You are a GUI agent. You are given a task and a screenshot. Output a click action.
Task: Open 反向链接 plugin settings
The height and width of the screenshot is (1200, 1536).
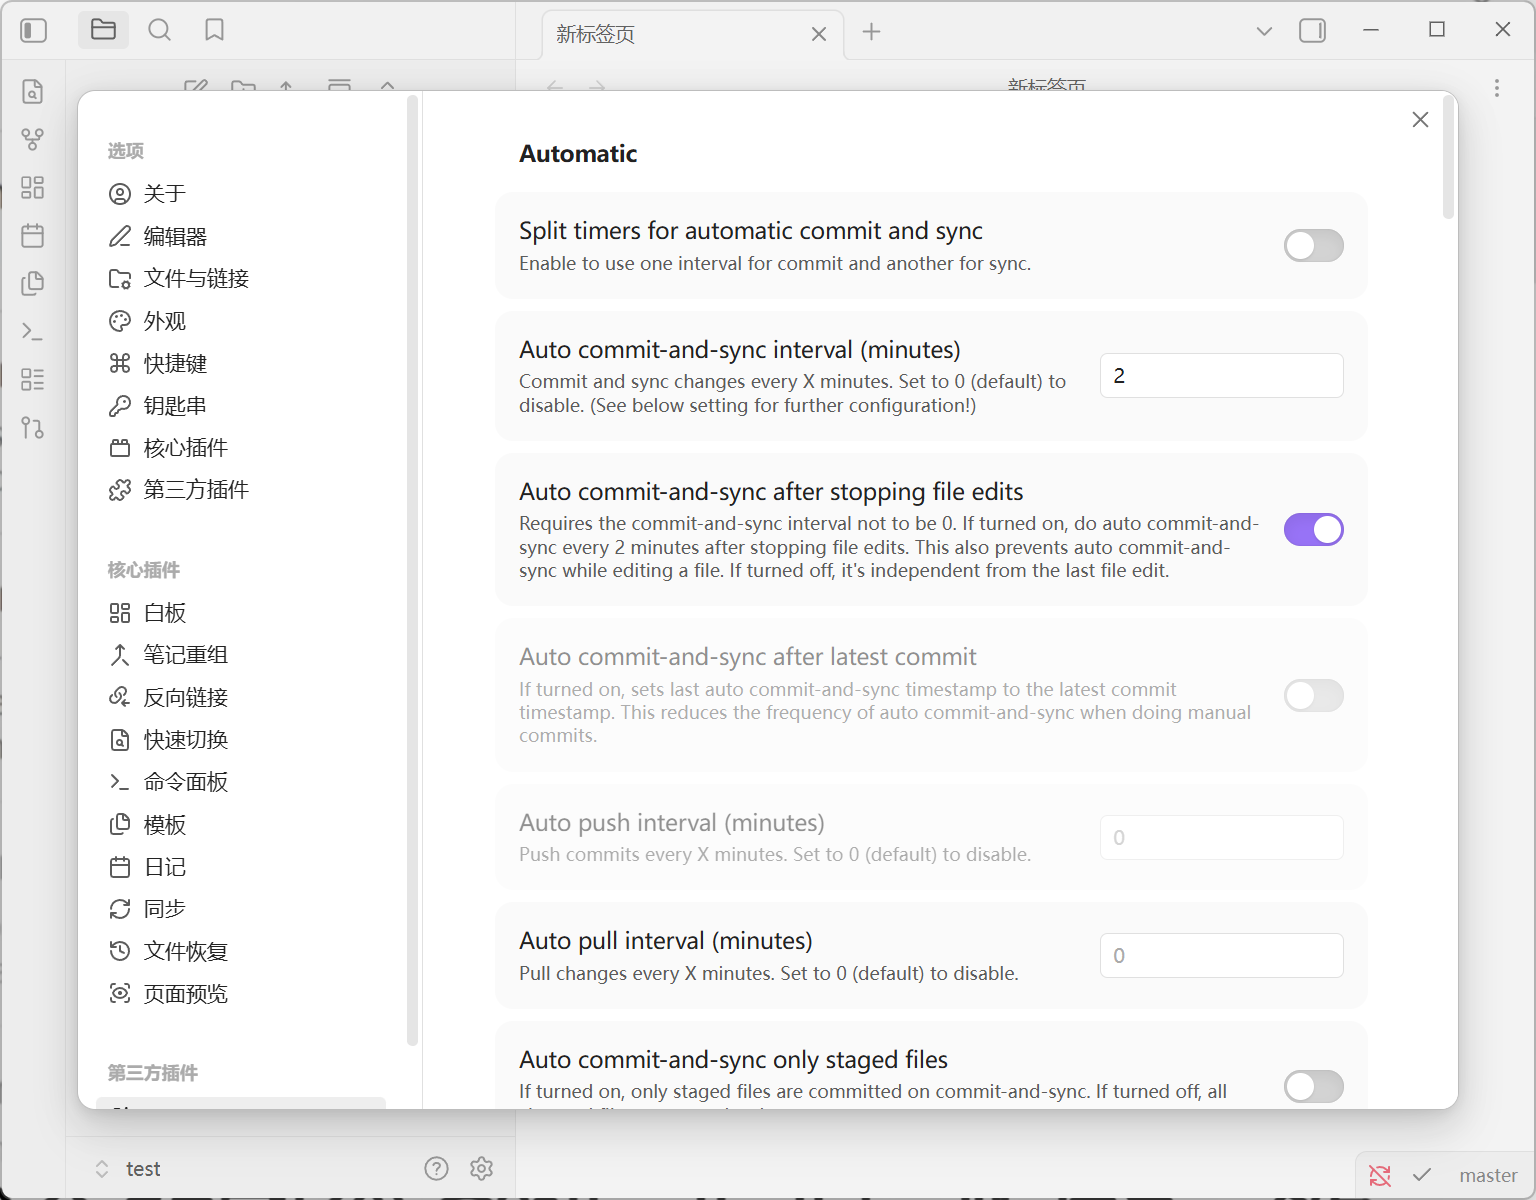click(x=241, y=697)
